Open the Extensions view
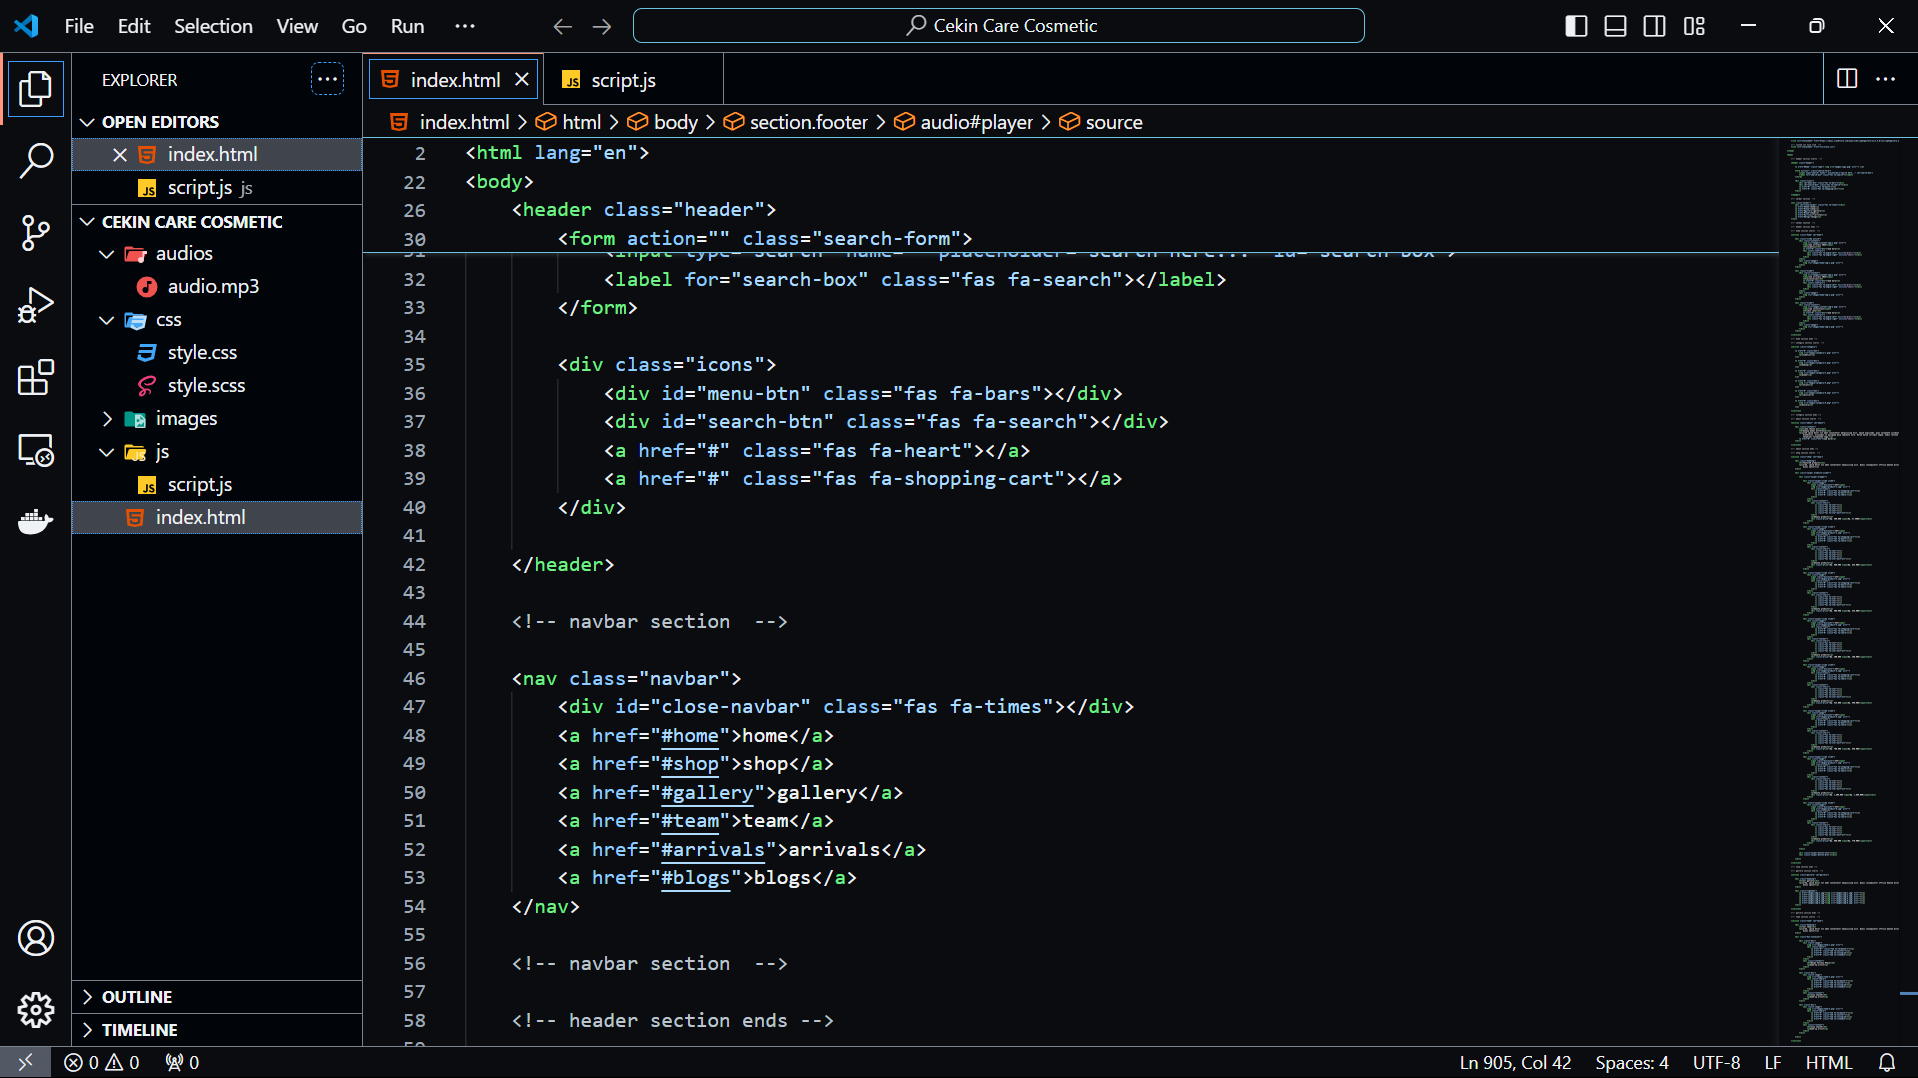The image size is (1918, 1078). [x=36, y=377]
